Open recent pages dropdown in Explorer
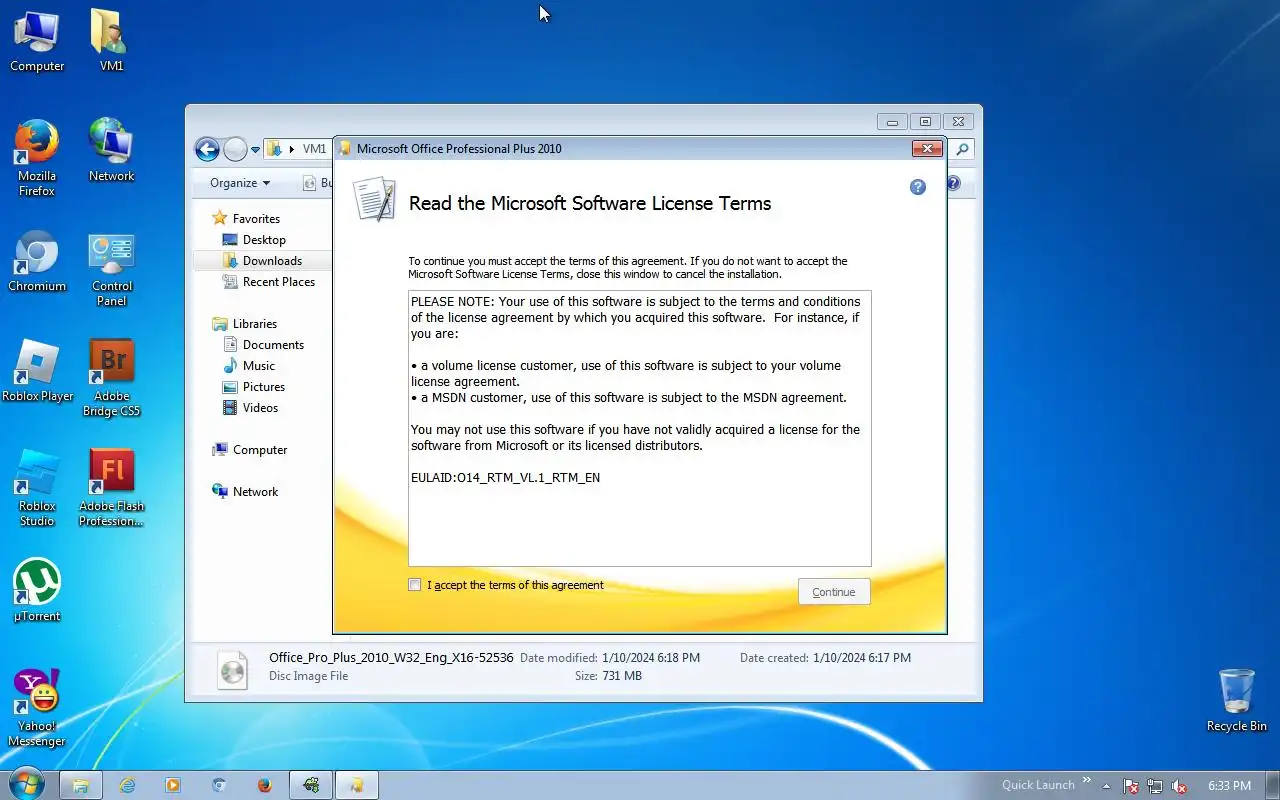The width and height of the screenshot is (1280, 800). click(255, 150)
